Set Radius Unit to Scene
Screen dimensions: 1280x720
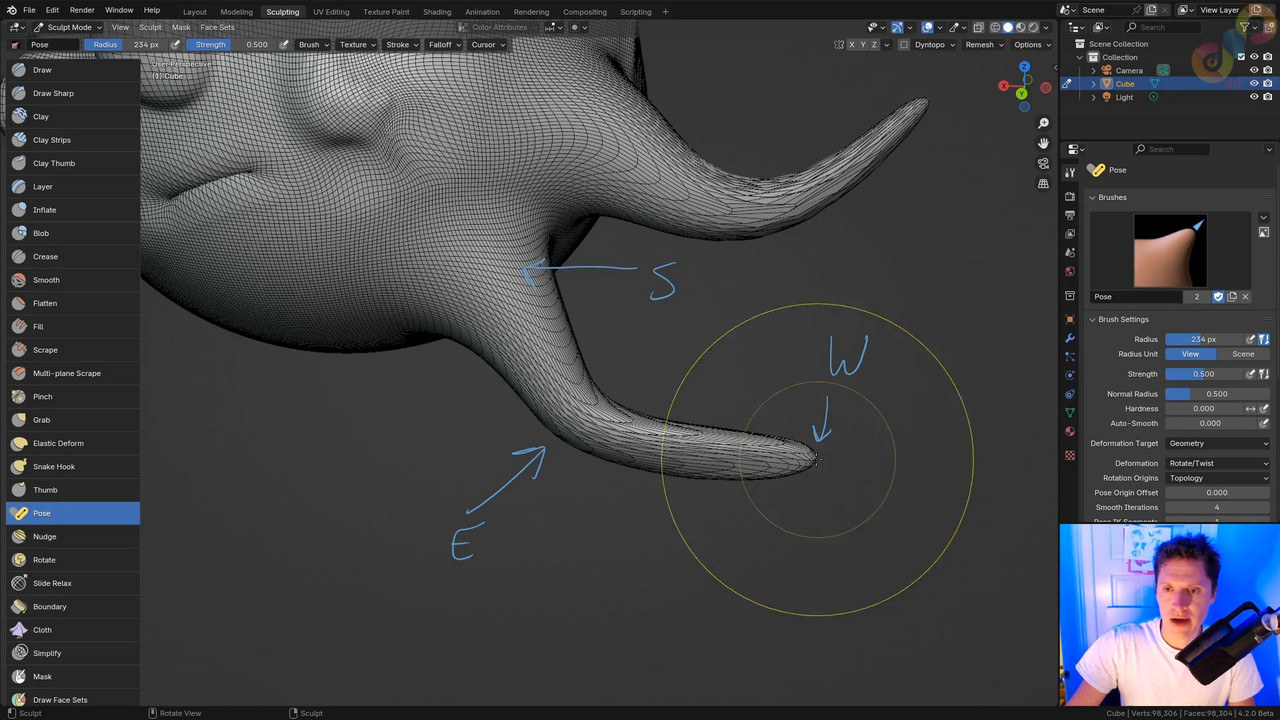pyautogui.click(x=1243, y=354)
